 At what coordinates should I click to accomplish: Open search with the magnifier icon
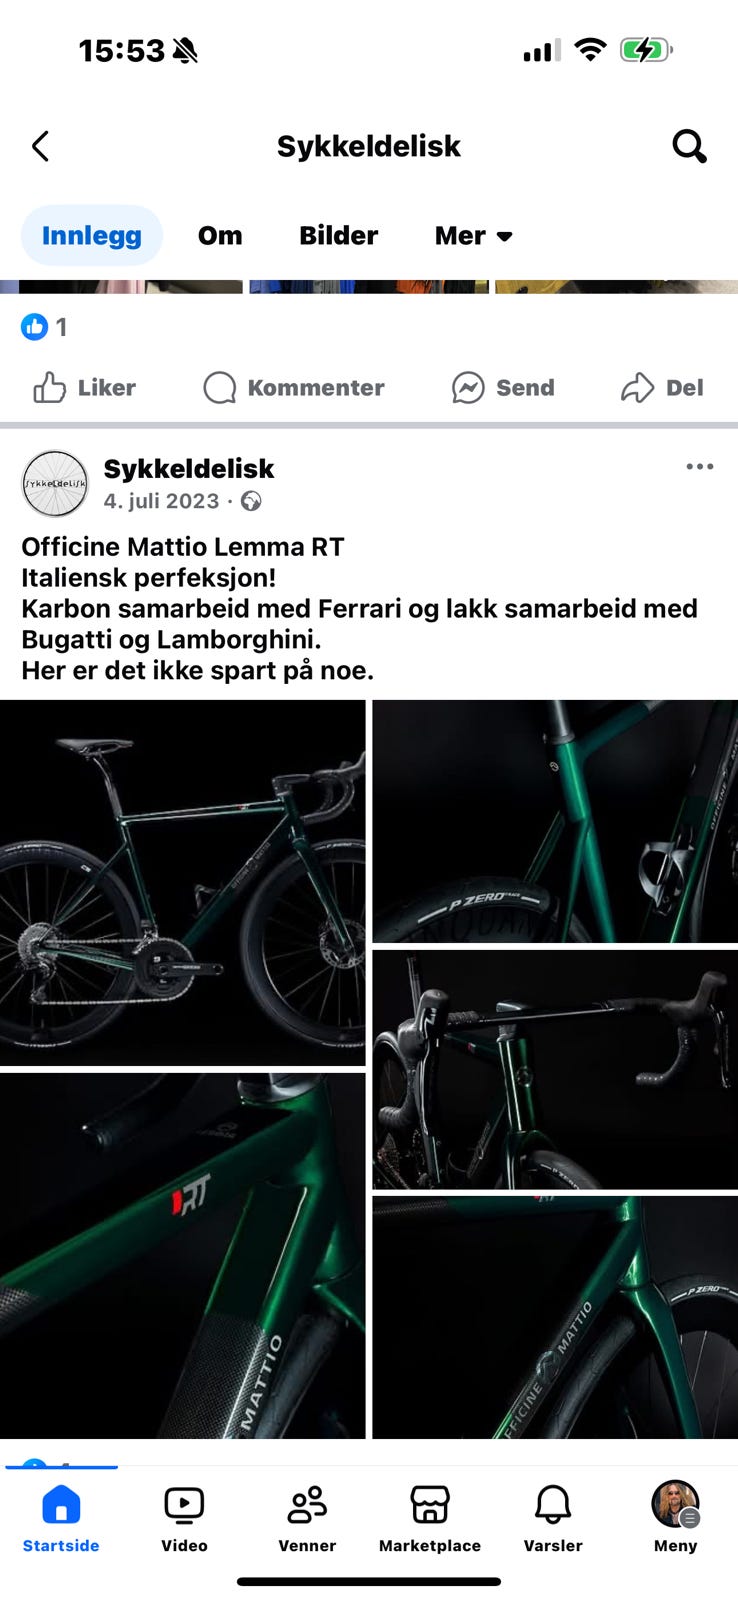pyautogui.click(x=689, y=146)
